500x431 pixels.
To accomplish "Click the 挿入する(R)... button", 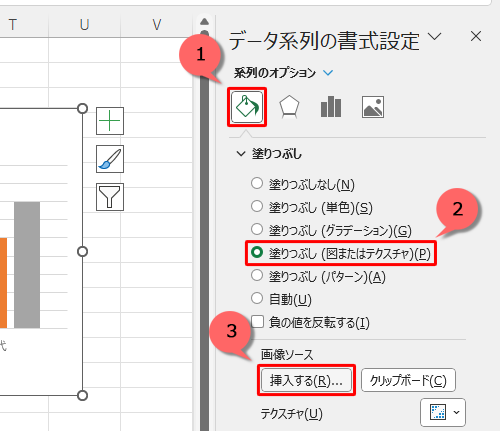I will tap(306, 380).
